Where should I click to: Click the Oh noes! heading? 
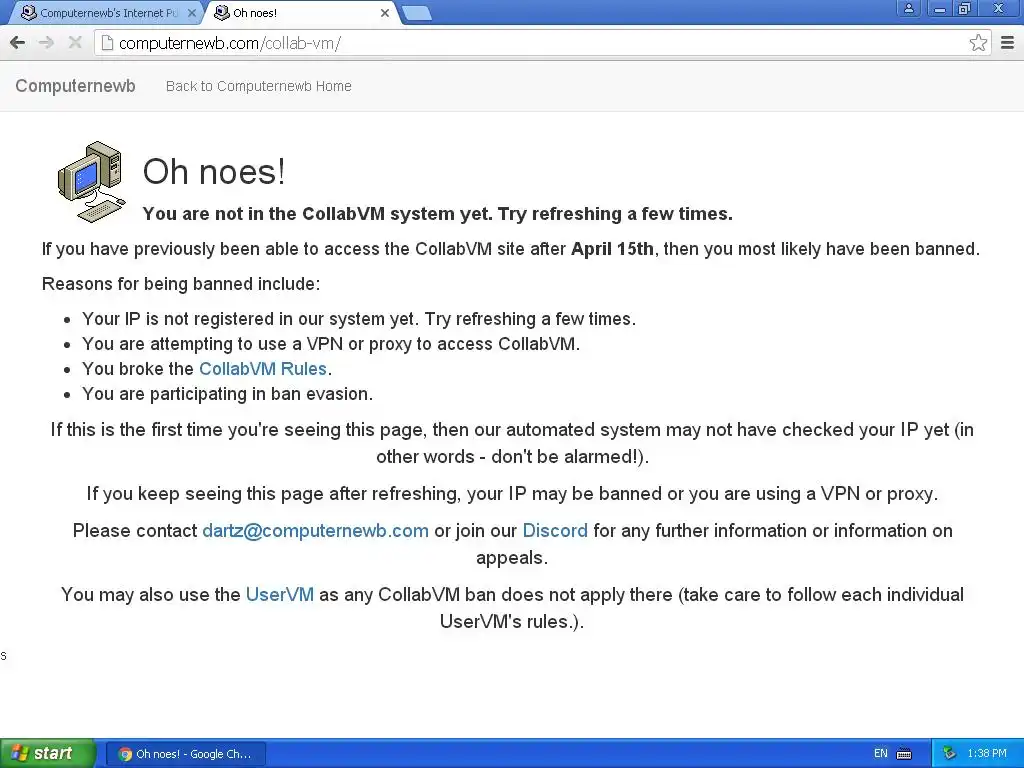pyautogui.click(x=214, y=172)
